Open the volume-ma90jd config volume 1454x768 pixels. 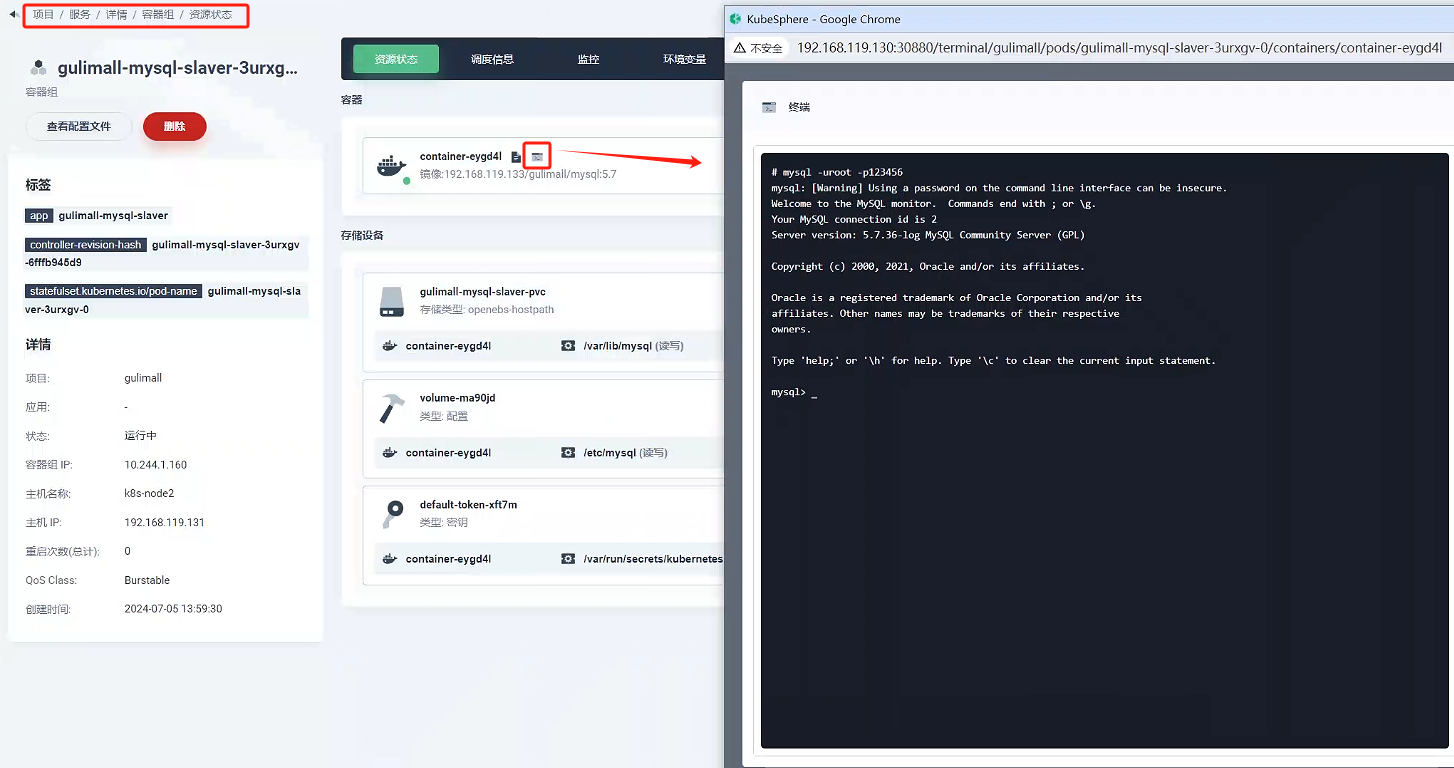coord(457,398)
